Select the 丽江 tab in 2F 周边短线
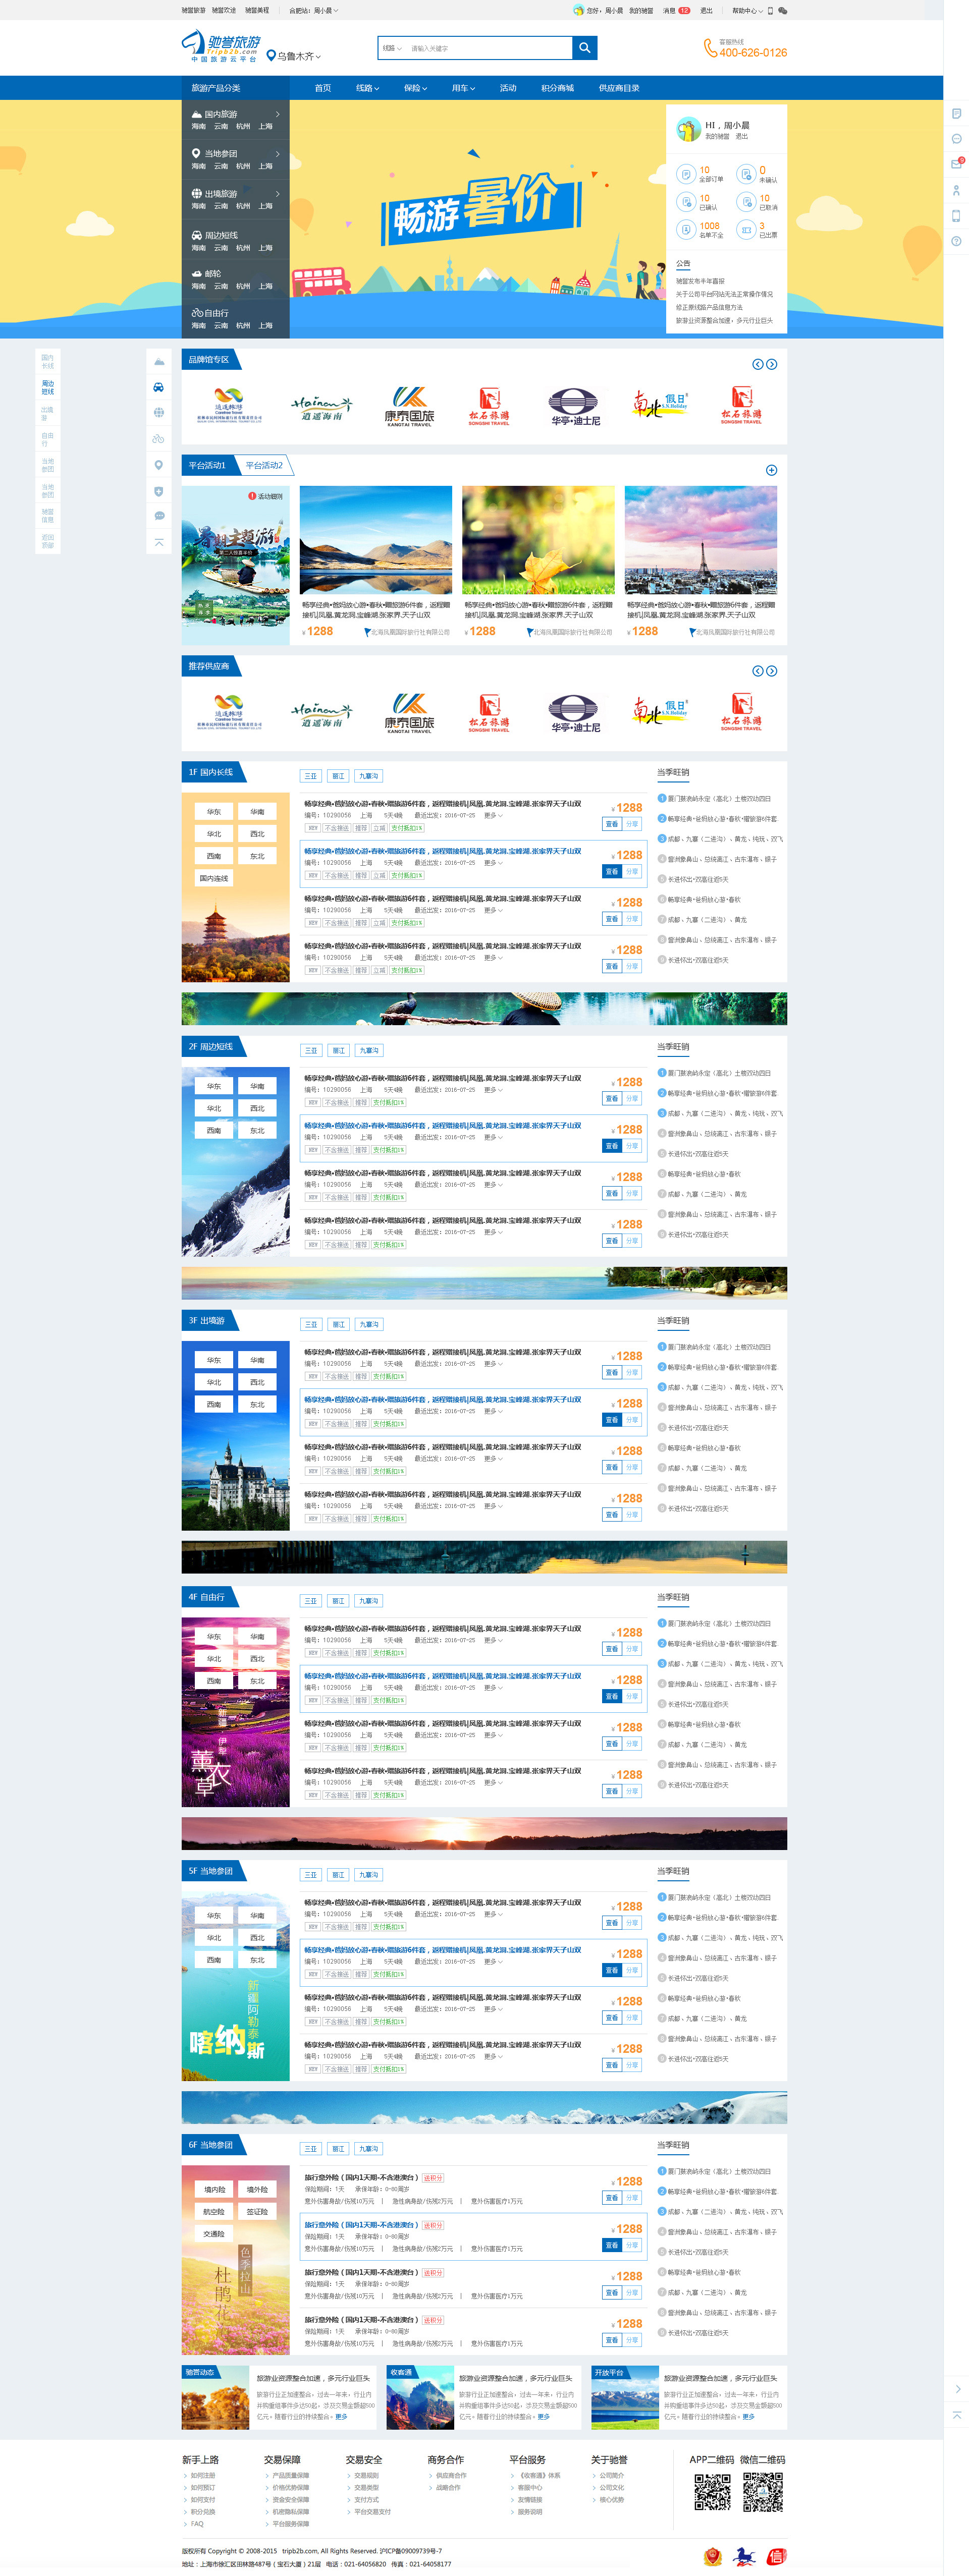 [x=338, y=1050]
